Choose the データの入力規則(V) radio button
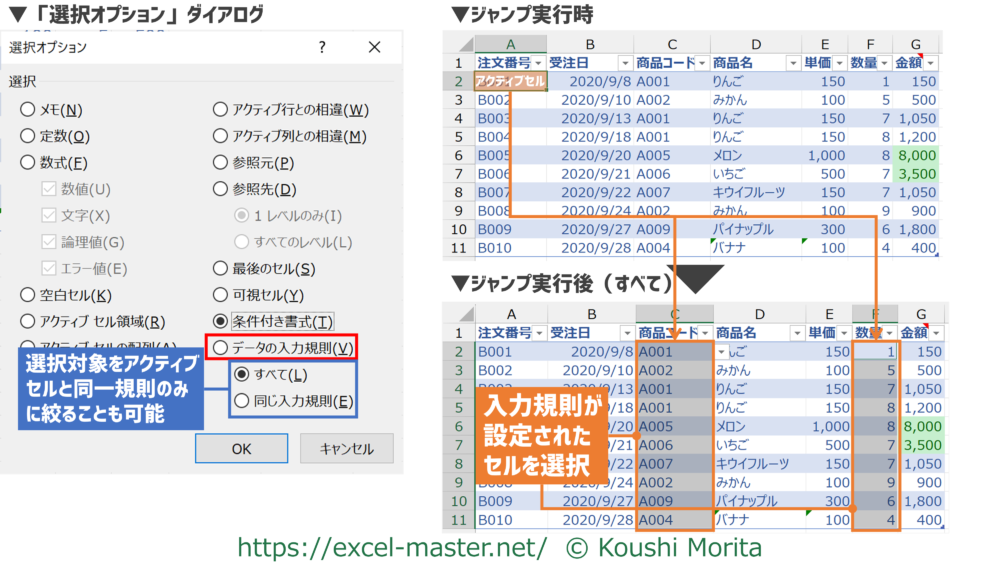The height and width of the screenshot is (563, 1000). tap(221, 347)
